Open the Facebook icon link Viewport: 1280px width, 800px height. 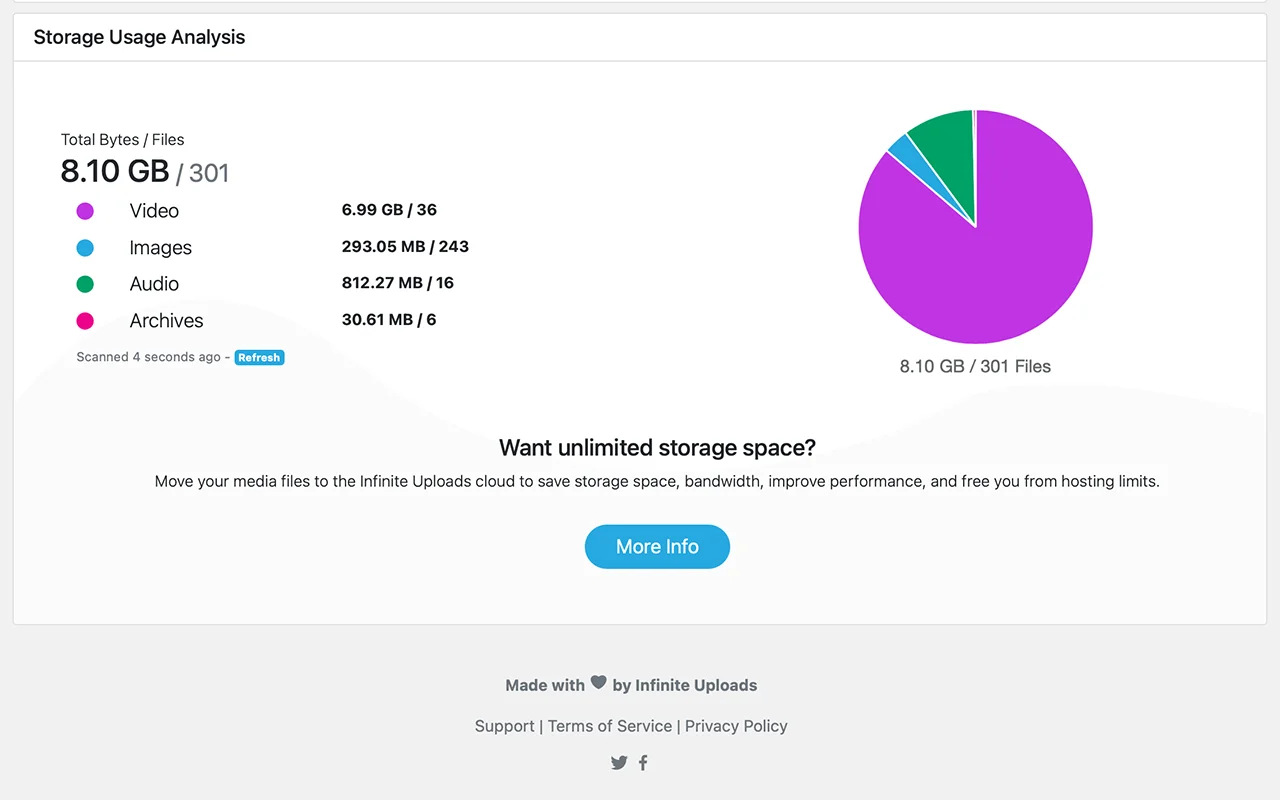coord(643,763)
